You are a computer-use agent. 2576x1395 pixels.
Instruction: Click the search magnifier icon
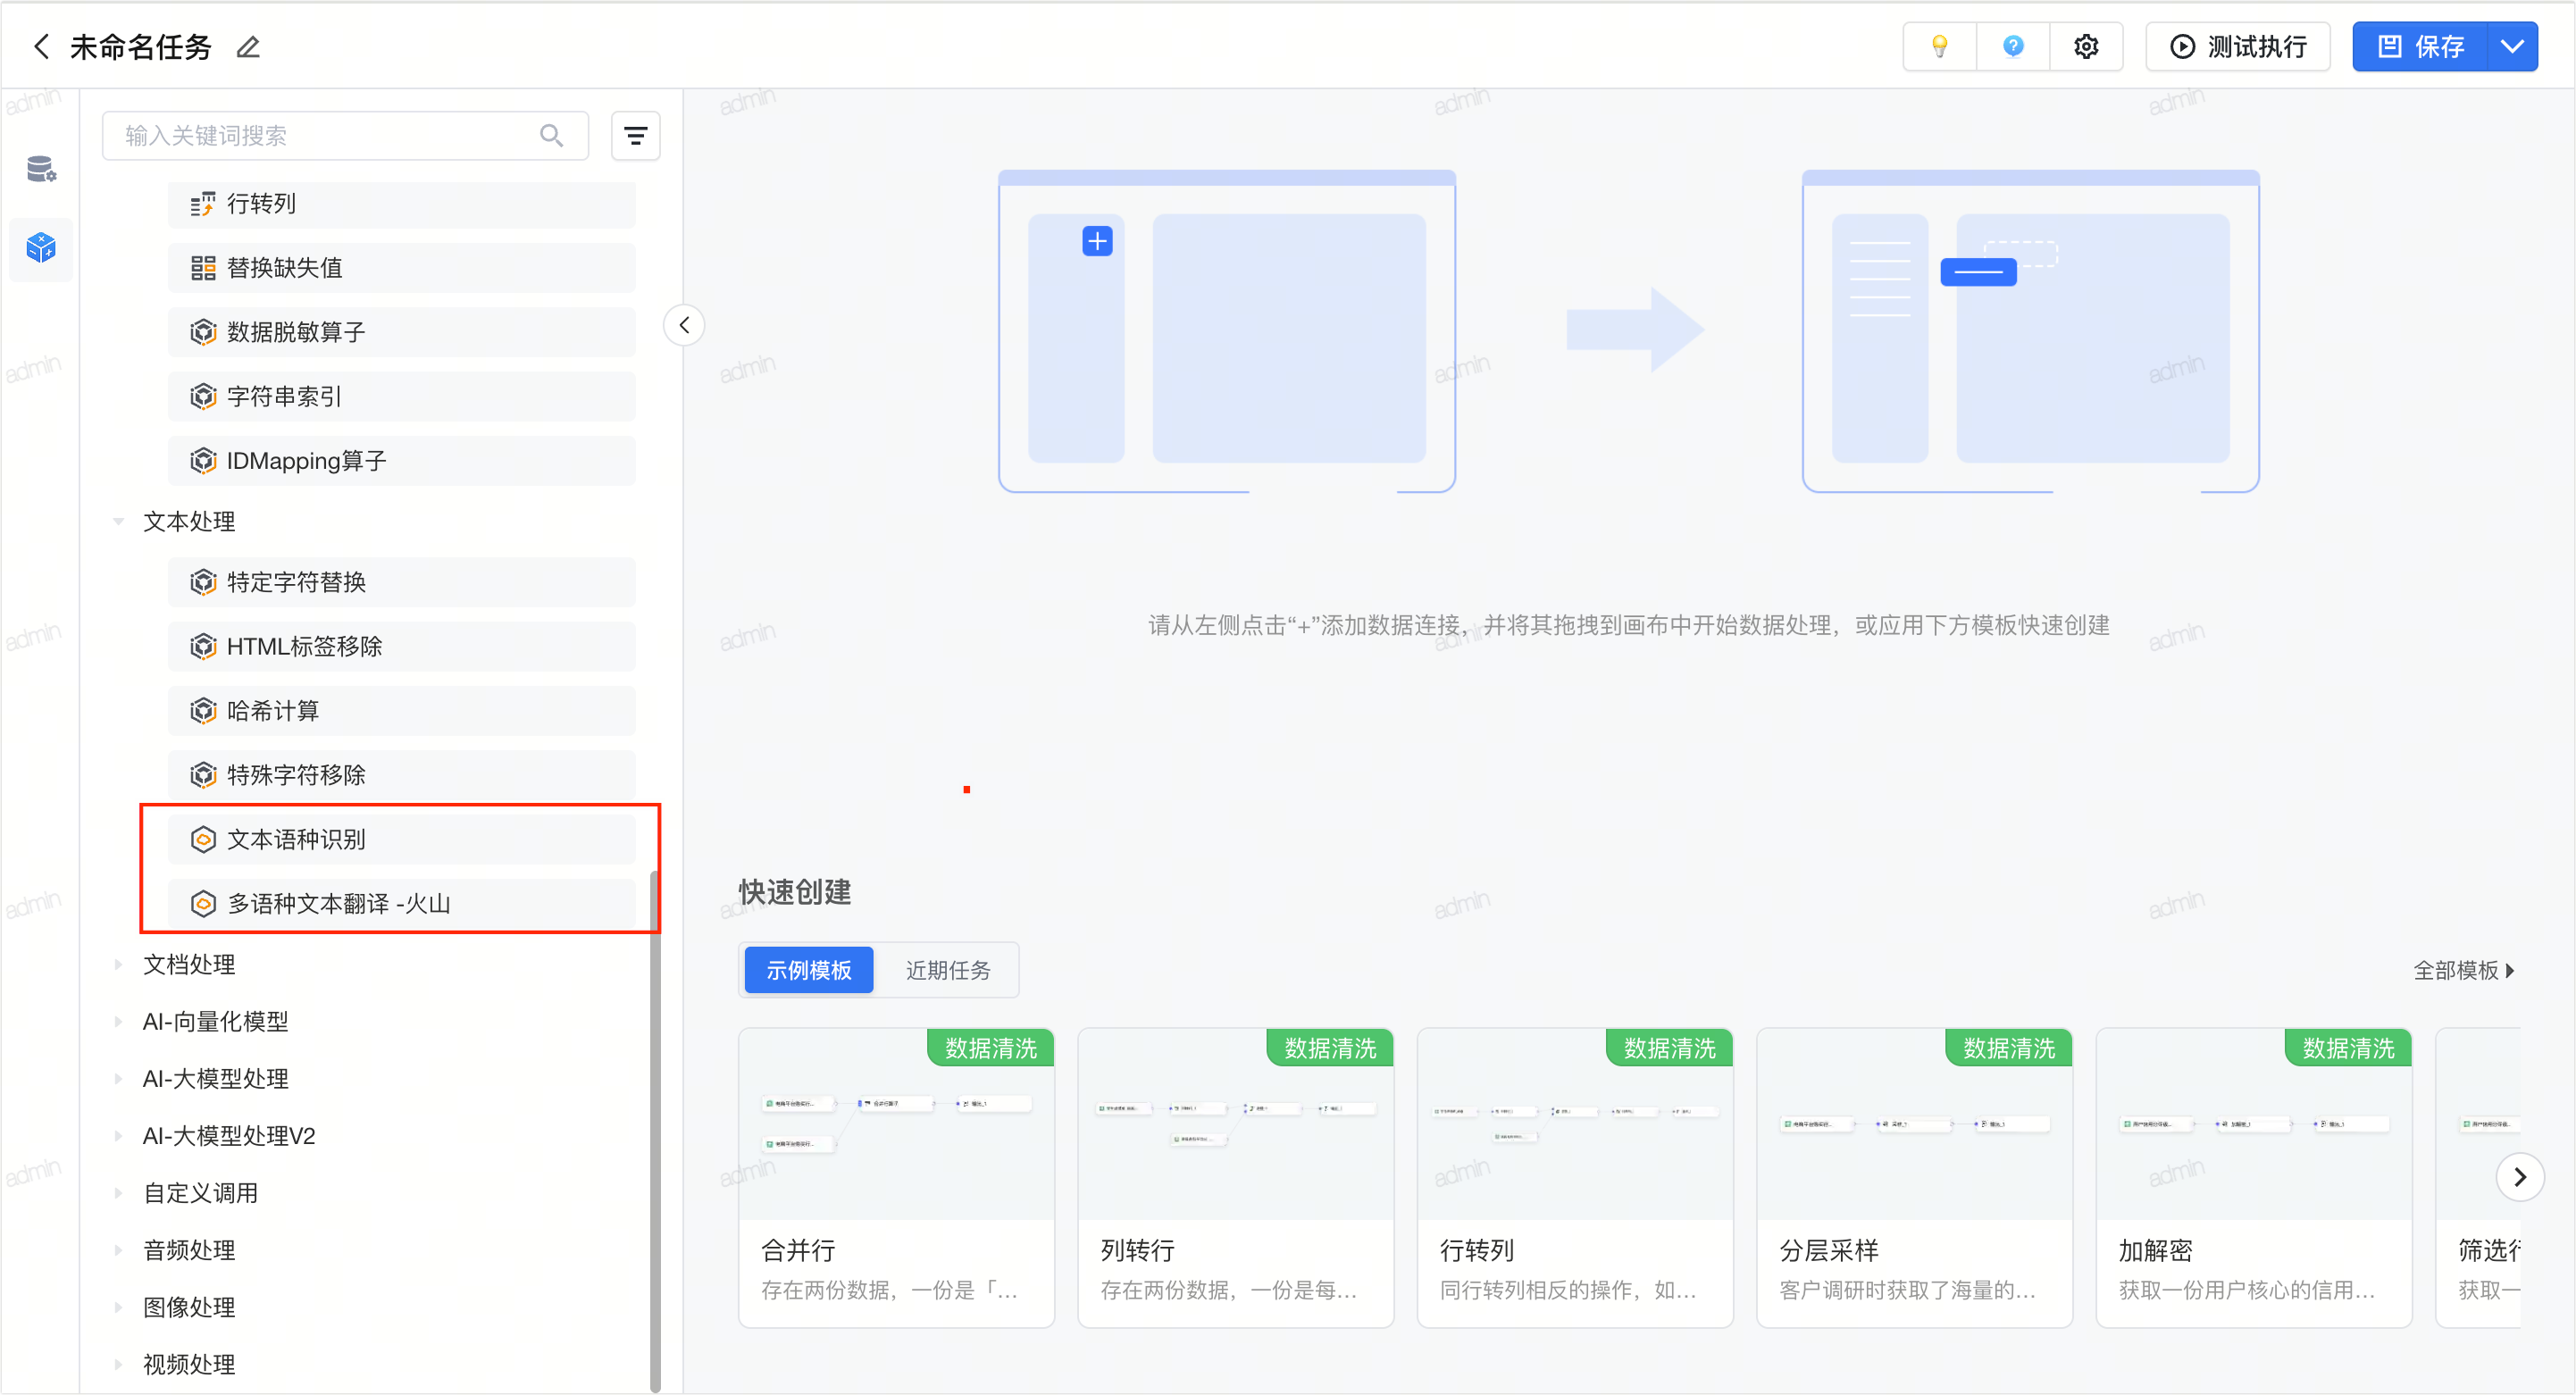pos(551,135)
